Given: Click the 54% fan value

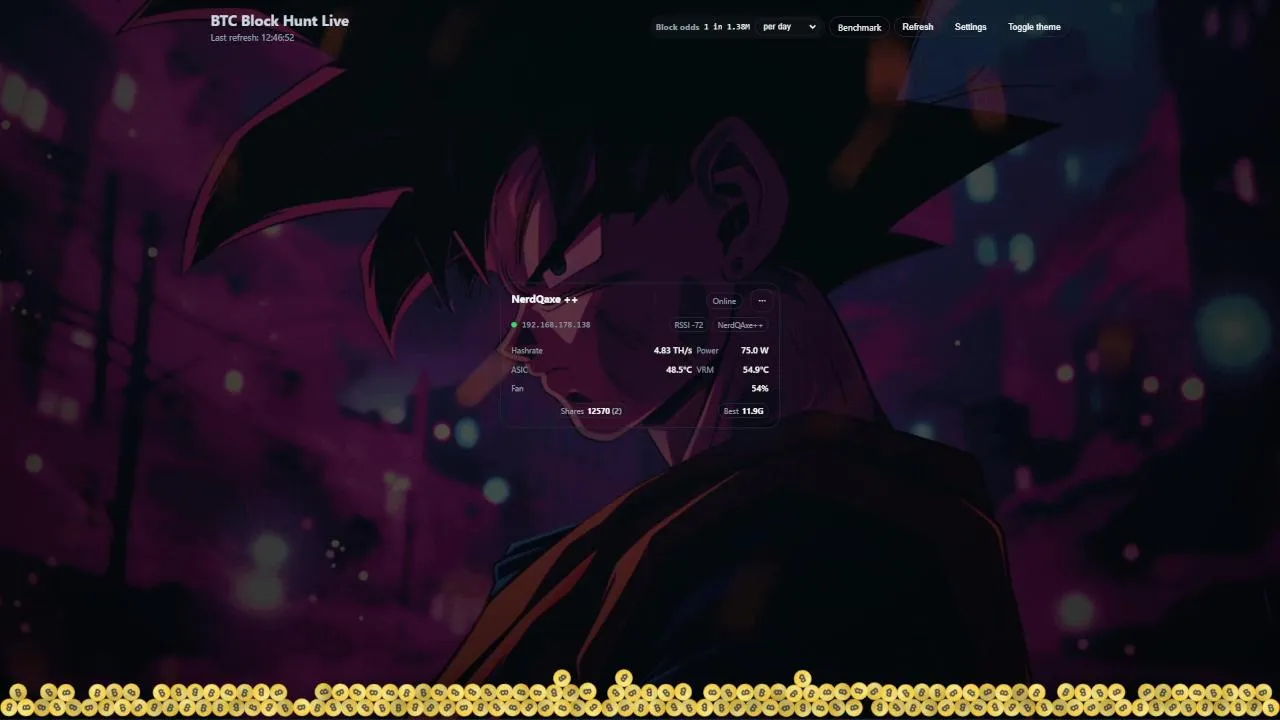Looking at the screenshot, I should (760, 388).
